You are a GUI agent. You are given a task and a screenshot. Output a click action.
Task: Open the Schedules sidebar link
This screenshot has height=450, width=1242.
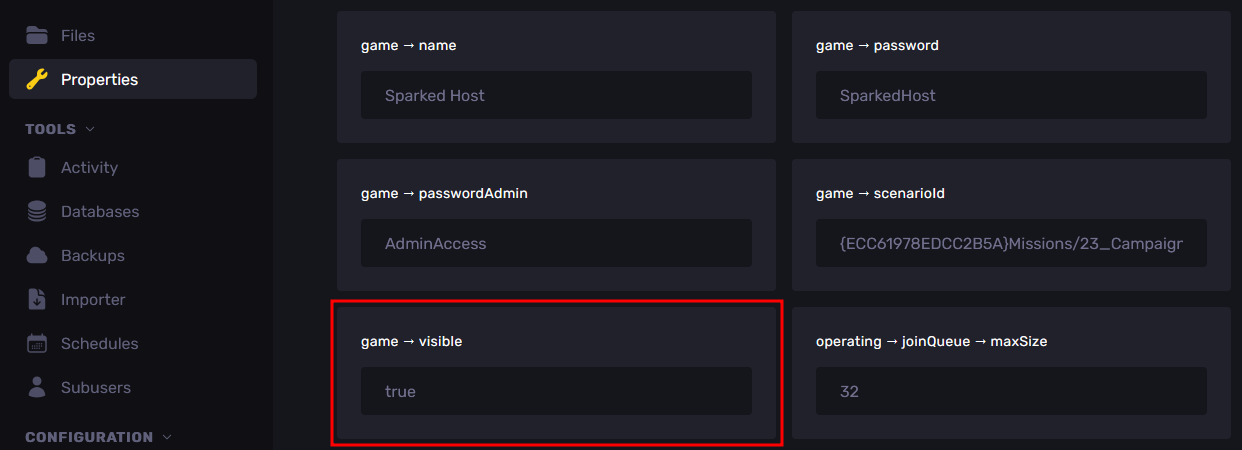pos(99,343)
